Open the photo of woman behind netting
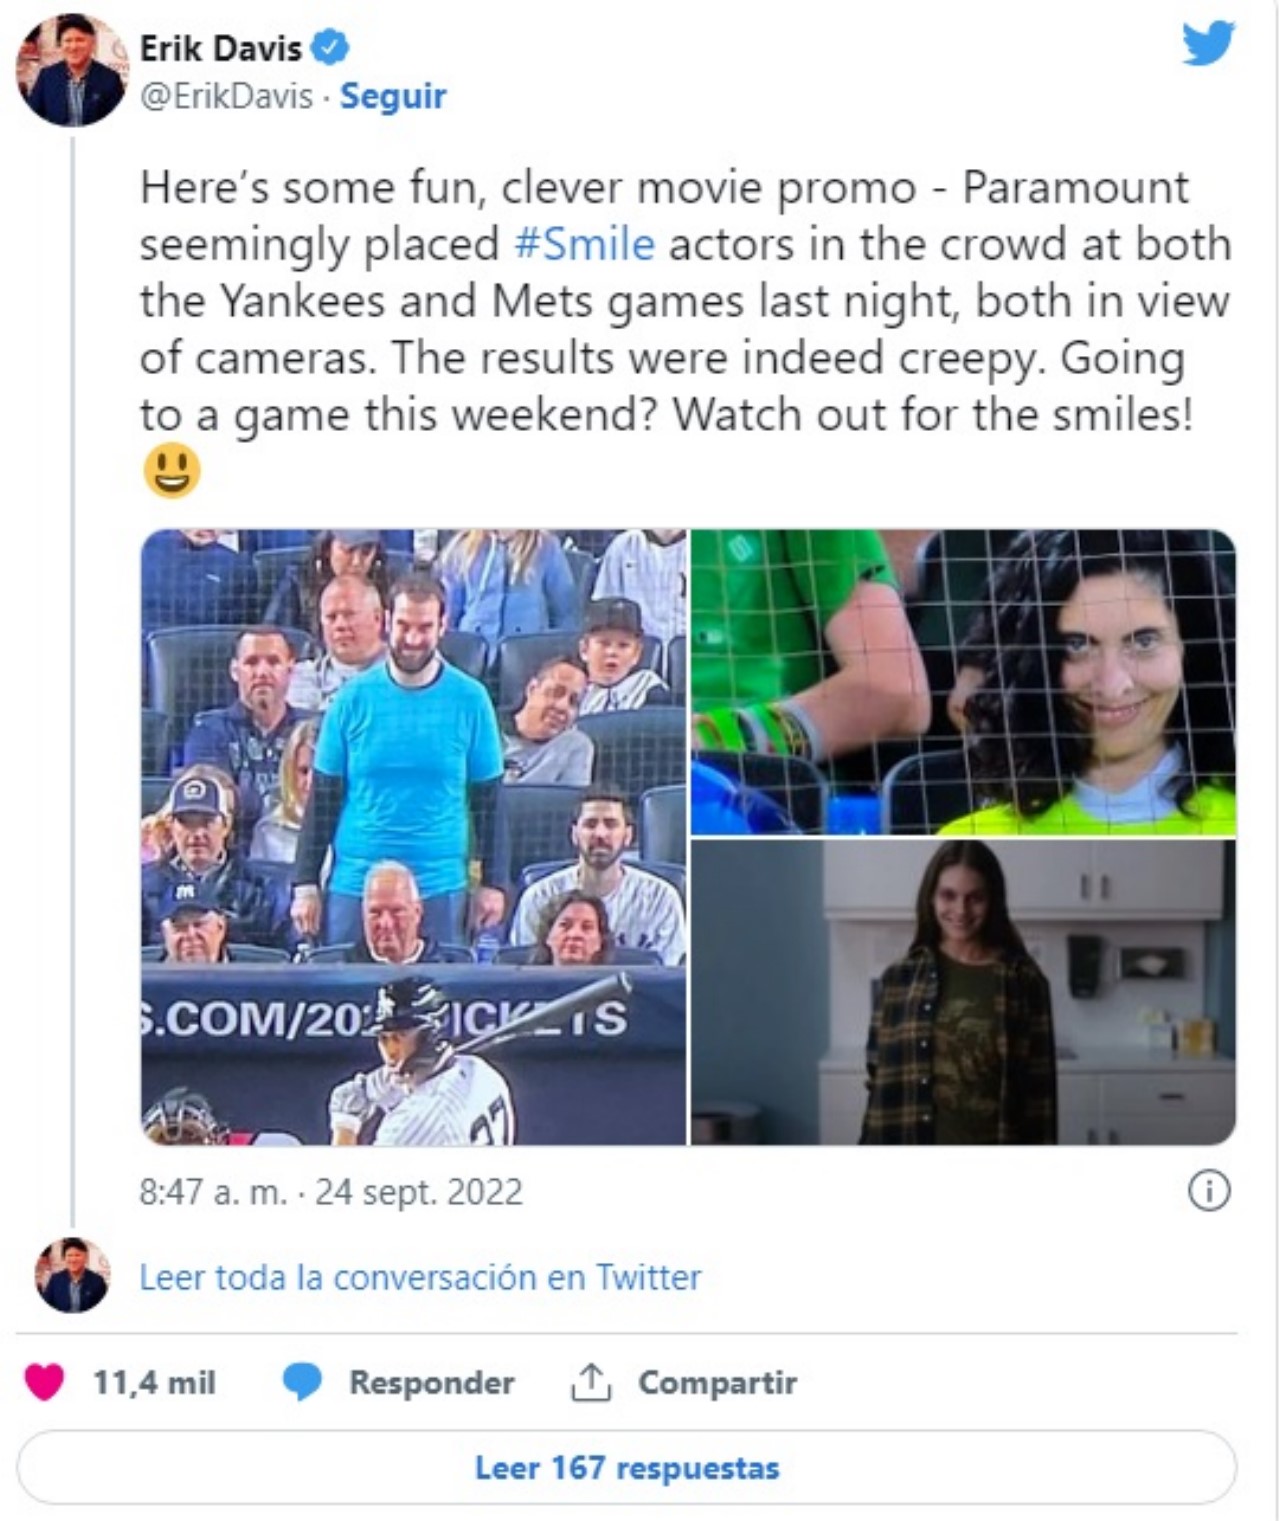 tap(963, 681)
